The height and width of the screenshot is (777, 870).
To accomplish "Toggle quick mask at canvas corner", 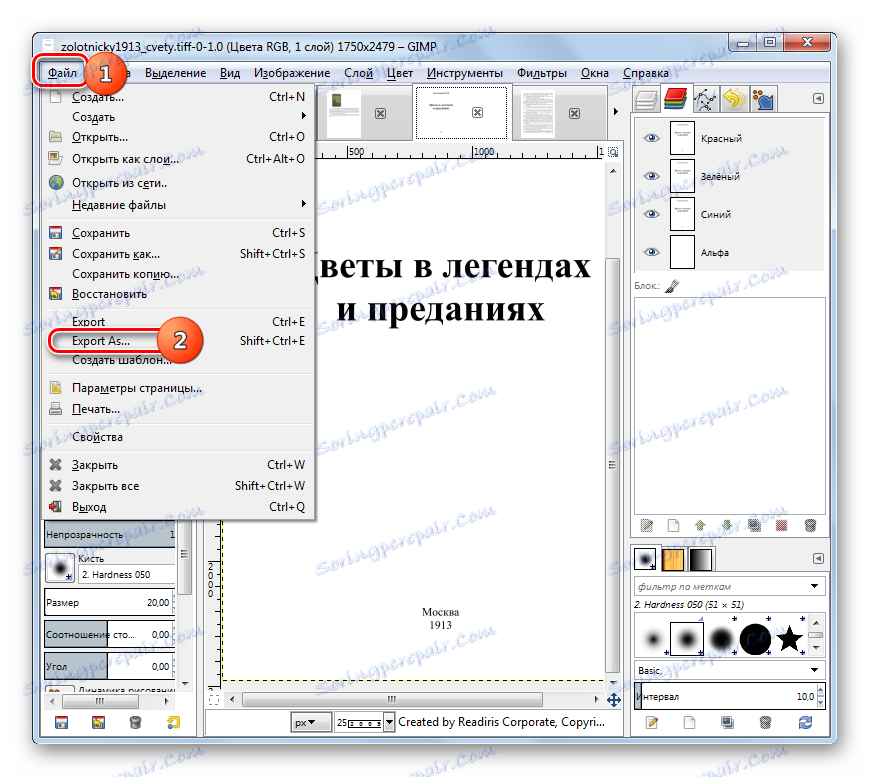I will (x=214, y=700).
